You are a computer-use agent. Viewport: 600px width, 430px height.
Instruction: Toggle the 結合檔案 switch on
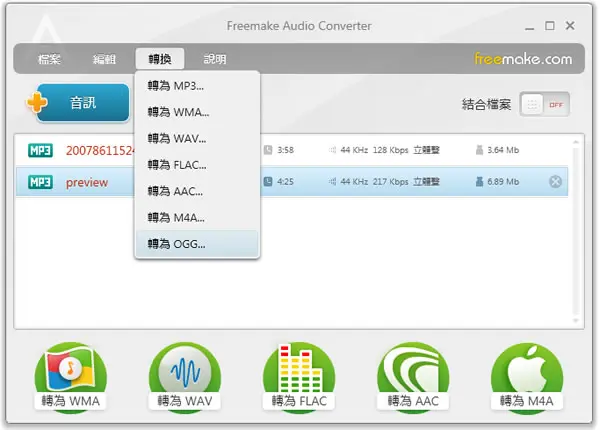[545, 104]
